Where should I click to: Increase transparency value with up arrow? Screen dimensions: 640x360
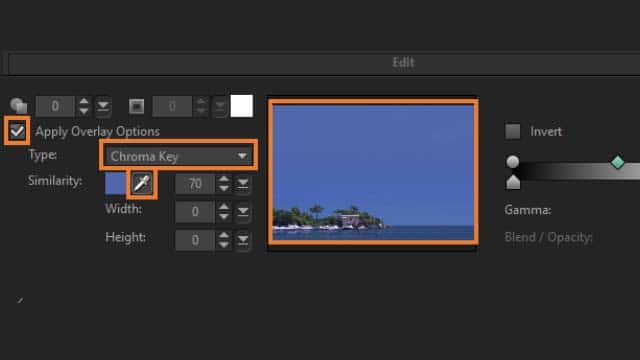tap(84, 101)
